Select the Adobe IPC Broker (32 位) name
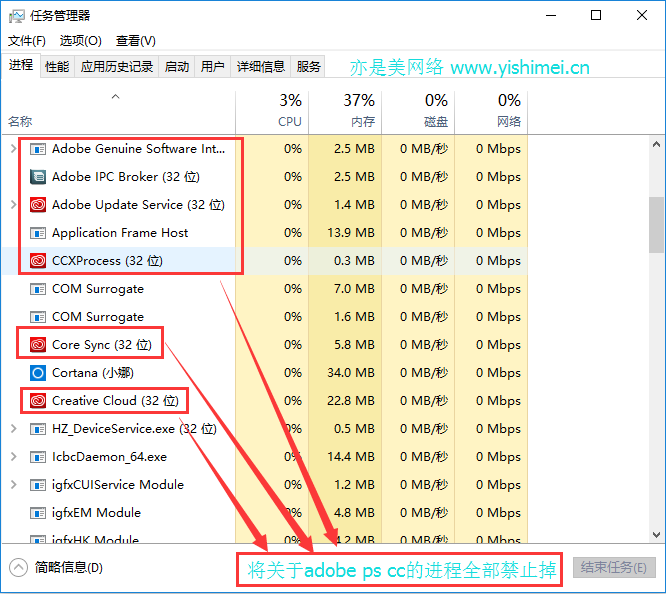Screen dimensions: 666x594 [126, 177]
